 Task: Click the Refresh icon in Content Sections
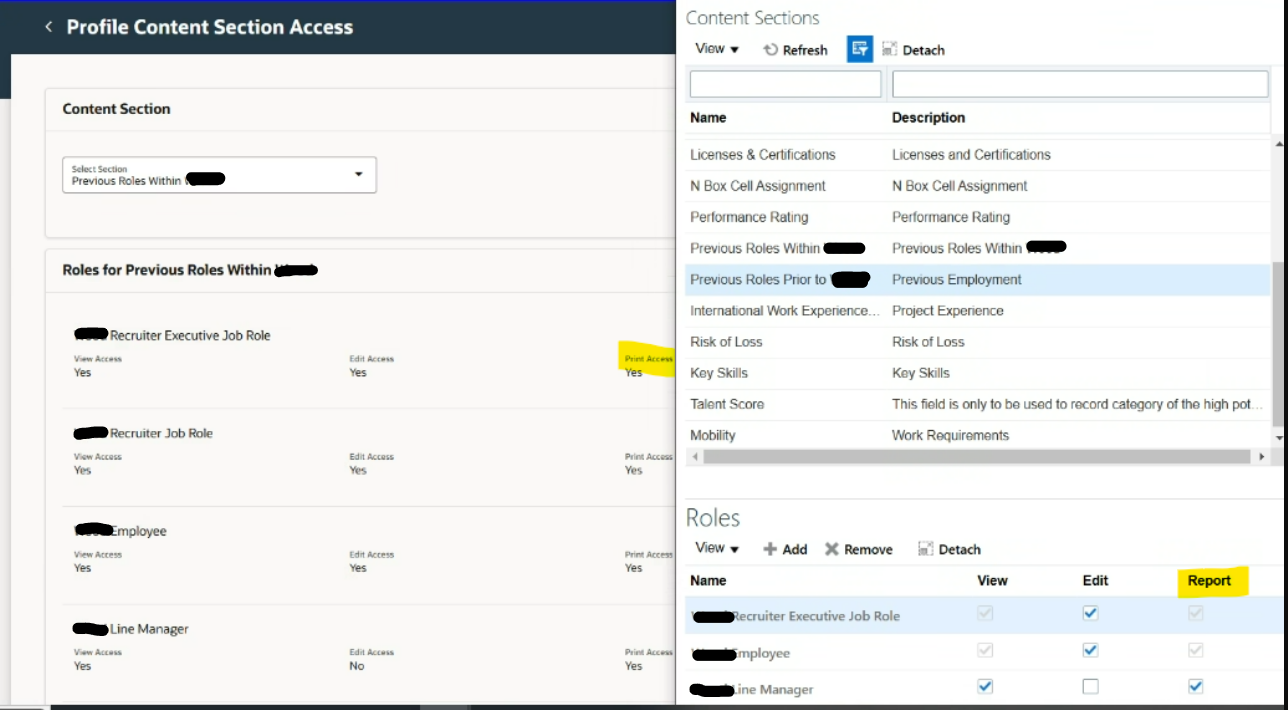pos(795,49)
